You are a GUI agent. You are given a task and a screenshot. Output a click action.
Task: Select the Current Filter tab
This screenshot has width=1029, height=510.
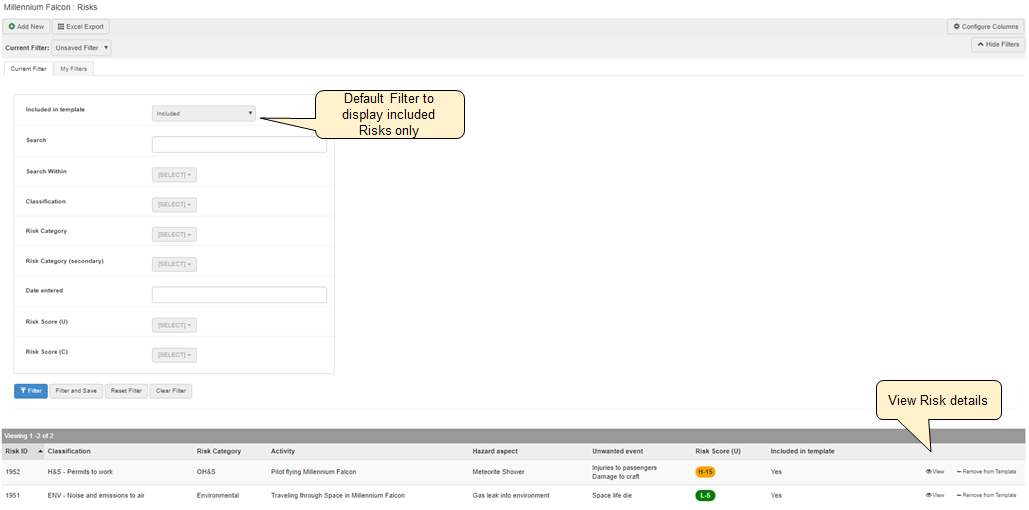pyautogui.click(x=28, y=69)
